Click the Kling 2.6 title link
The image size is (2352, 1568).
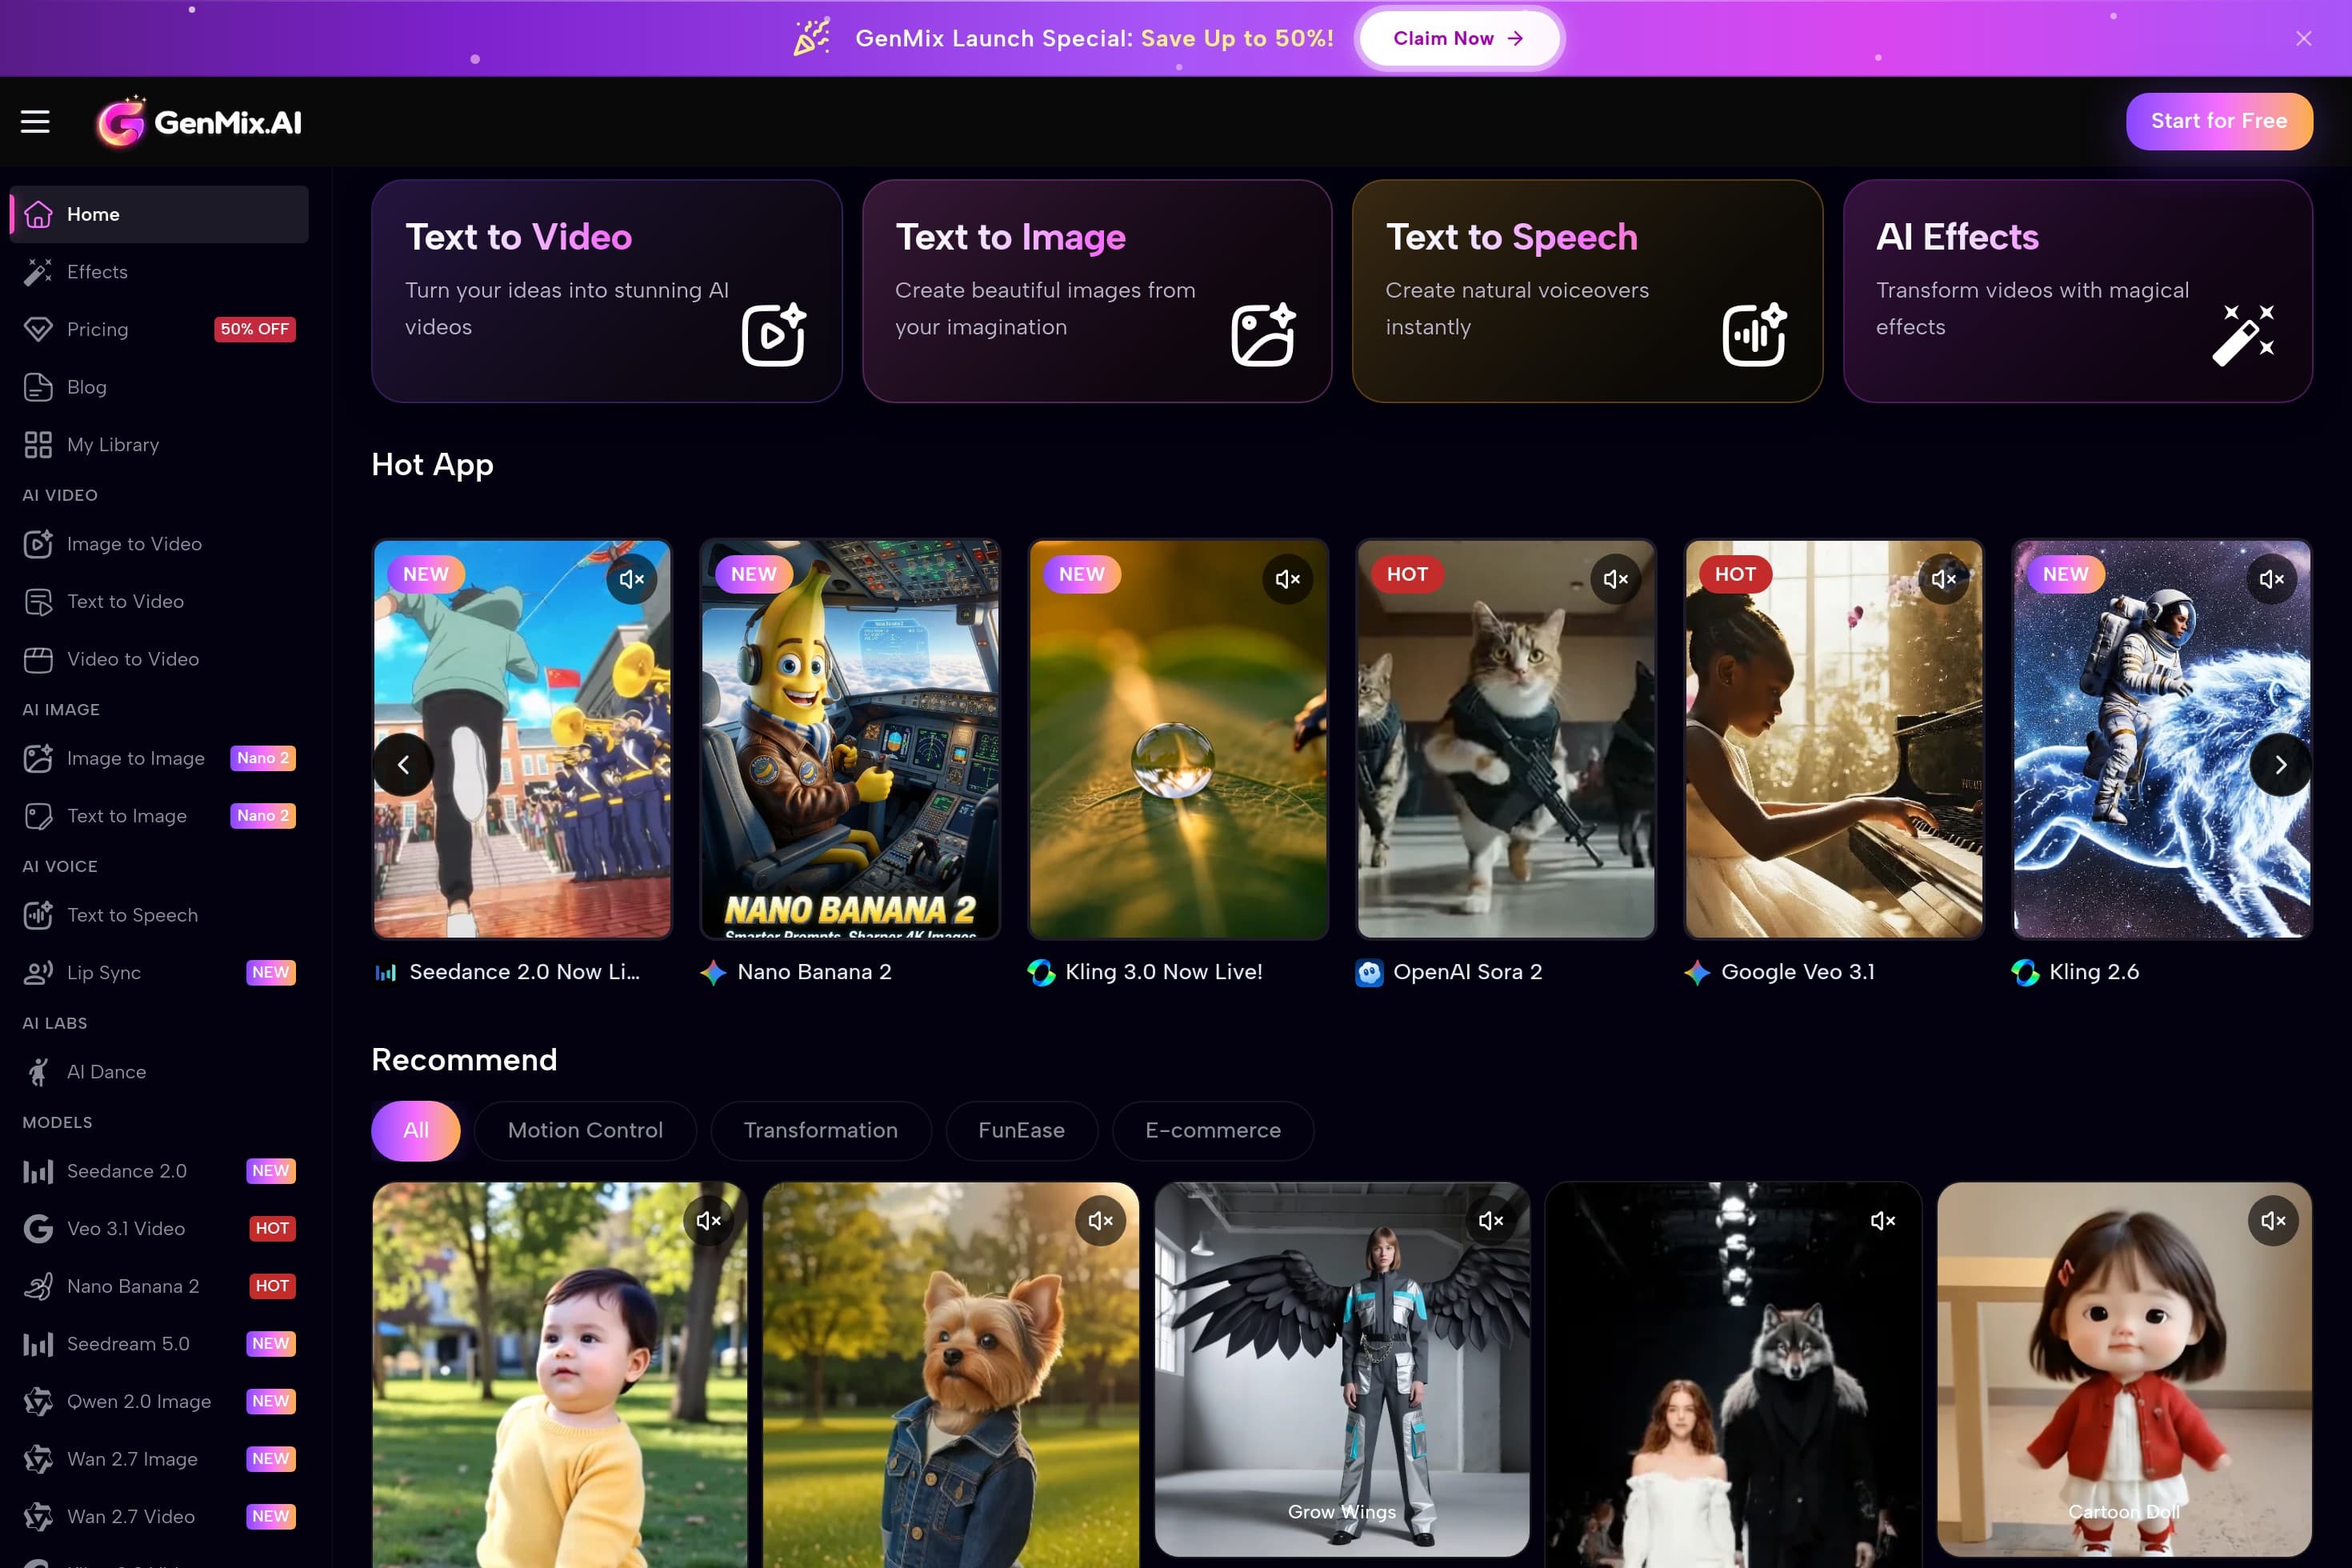click(x=2094, y=972)
